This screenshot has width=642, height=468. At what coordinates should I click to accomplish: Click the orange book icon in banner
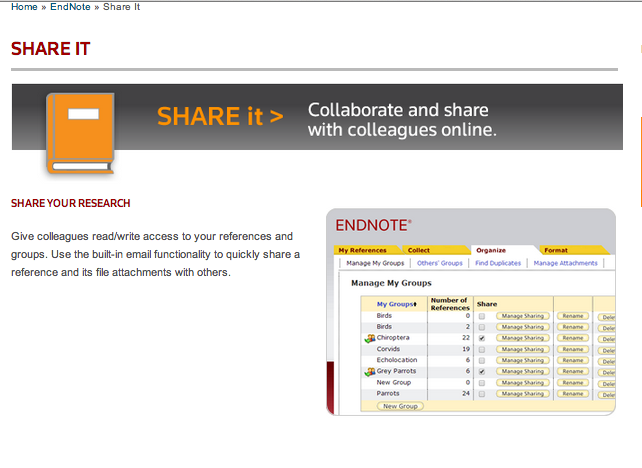(80, 133)
